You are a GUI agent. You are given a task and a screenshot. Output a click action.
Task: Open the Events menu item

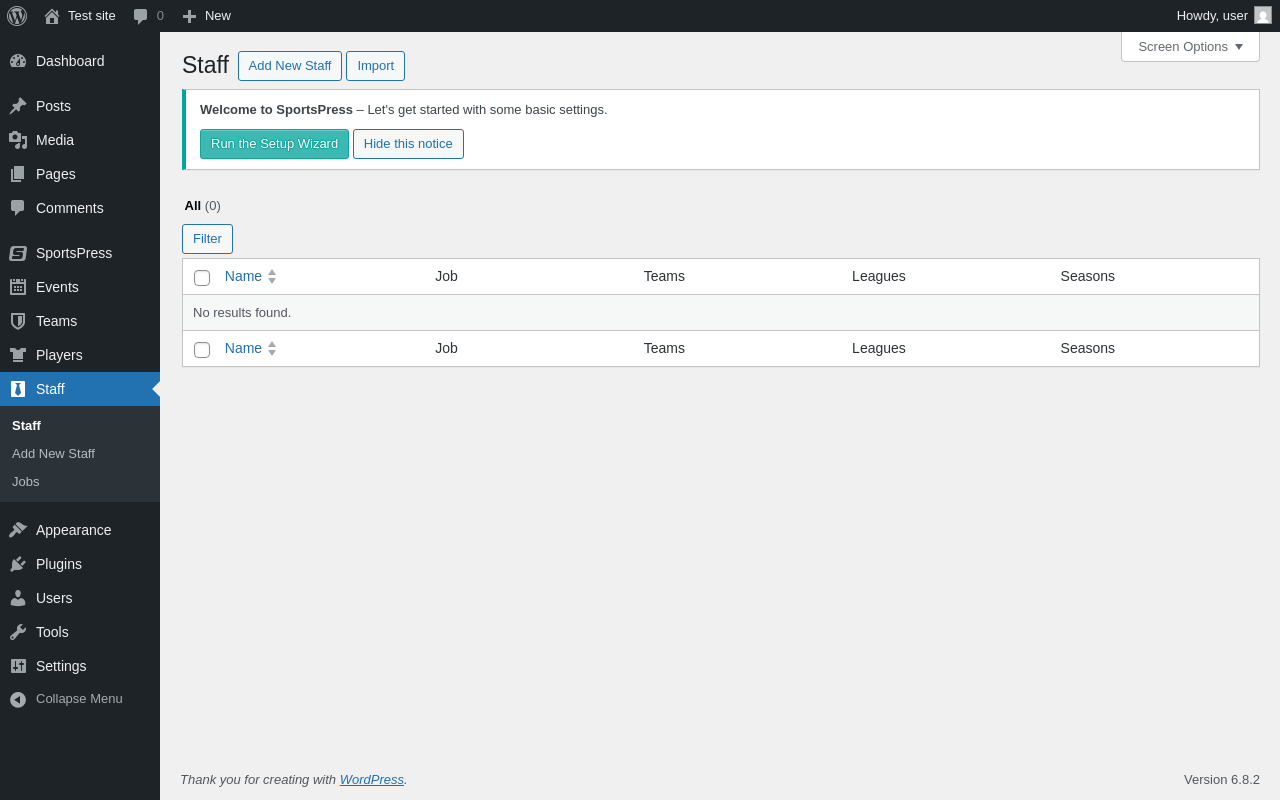(x=80, y=287)
